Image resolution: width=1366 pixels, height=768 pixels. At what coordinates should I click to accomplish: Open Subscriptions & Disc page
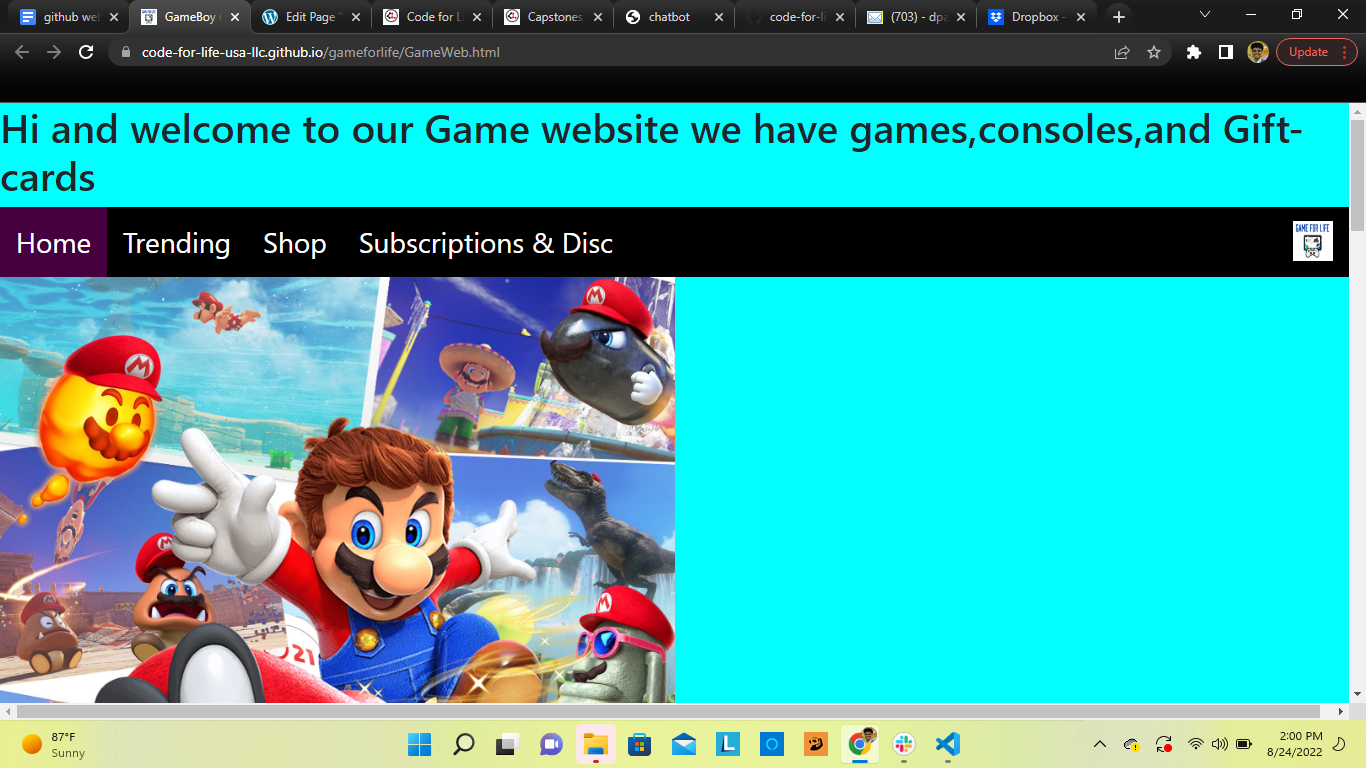click(x=485, y=243)
